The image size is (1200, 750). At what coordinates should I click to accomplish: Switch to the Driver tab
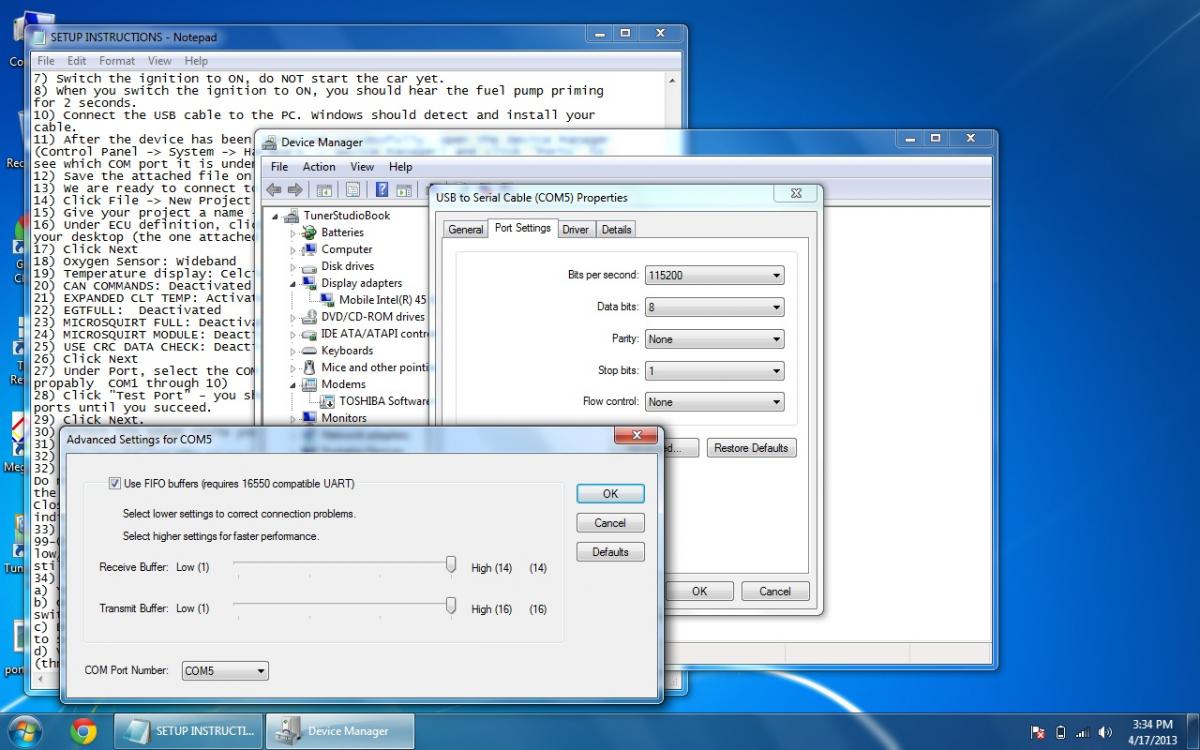point(575,229)
